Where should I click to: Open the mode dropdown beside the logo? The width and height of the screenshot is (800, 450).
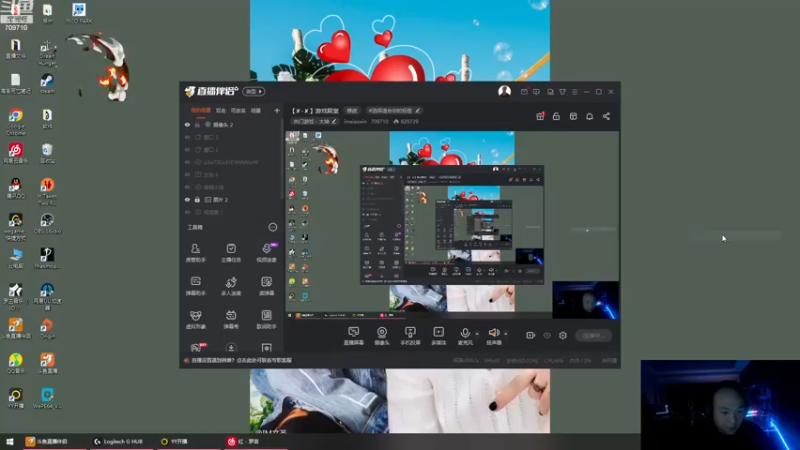(x=254, y=91)
